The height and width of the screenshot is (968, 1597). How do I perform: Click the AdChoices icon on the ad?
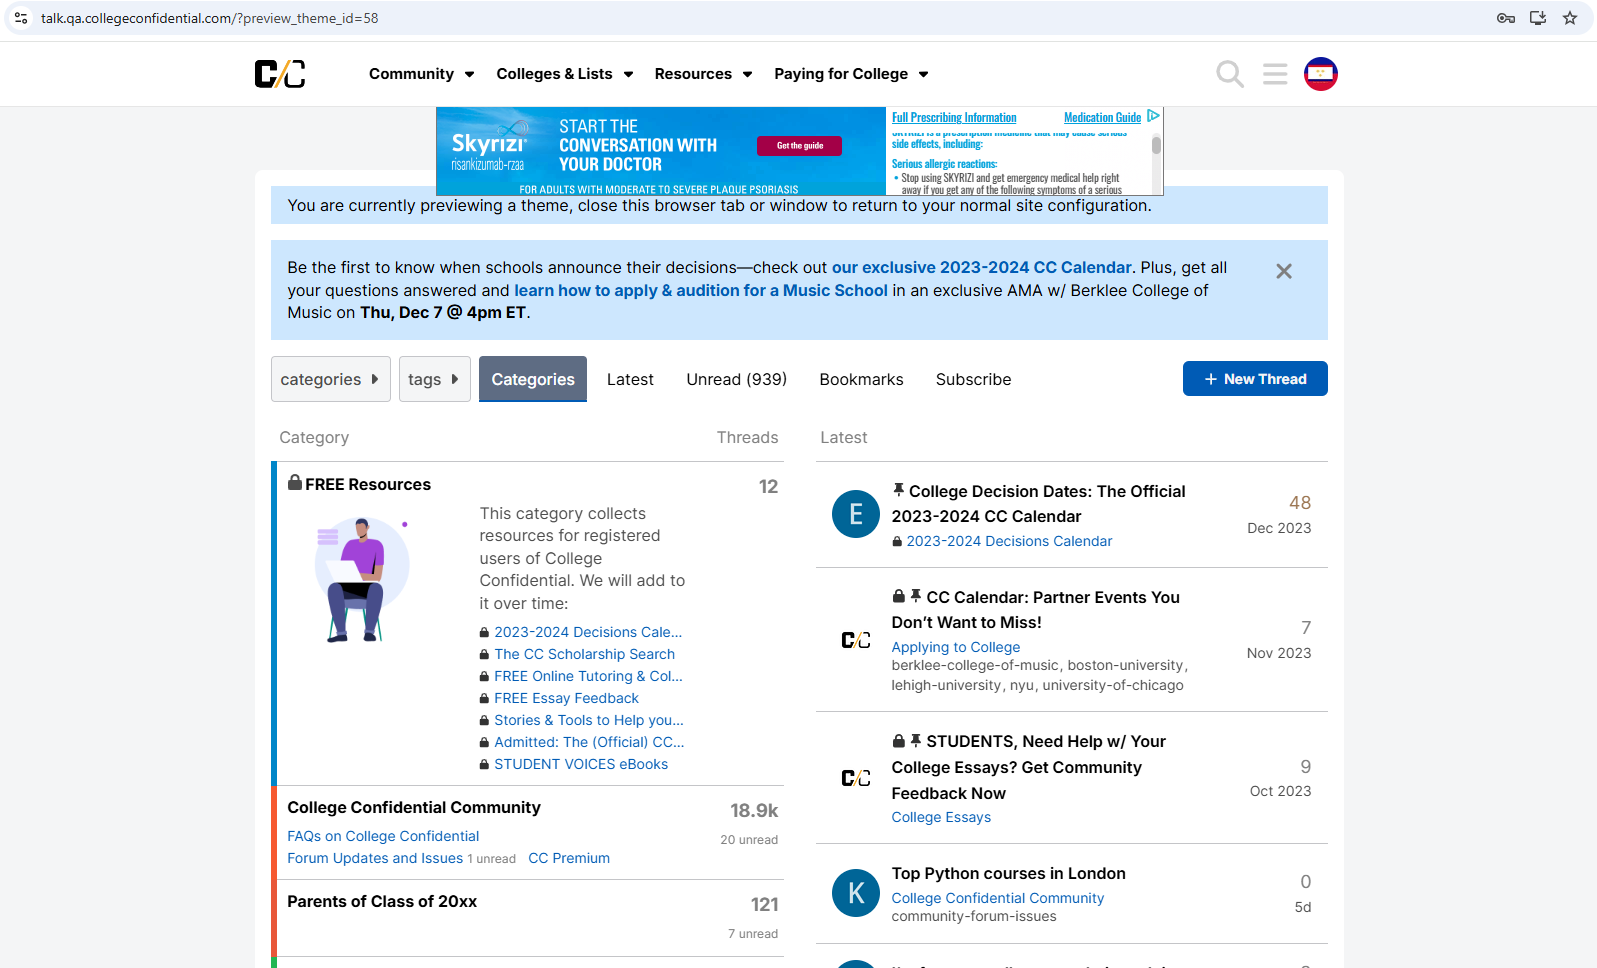click(x=1153, y=116)
